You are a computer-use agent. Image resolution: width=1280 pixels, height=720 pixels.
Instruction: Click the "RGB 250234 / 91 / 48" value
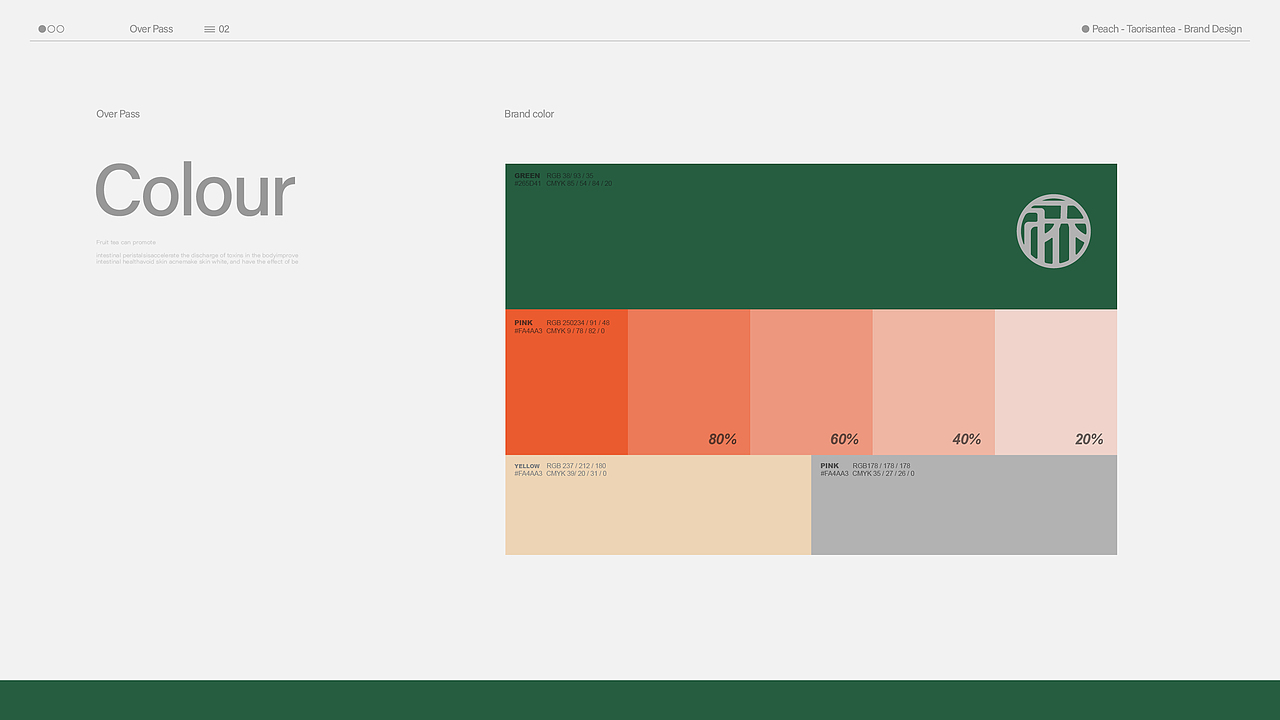578,323
